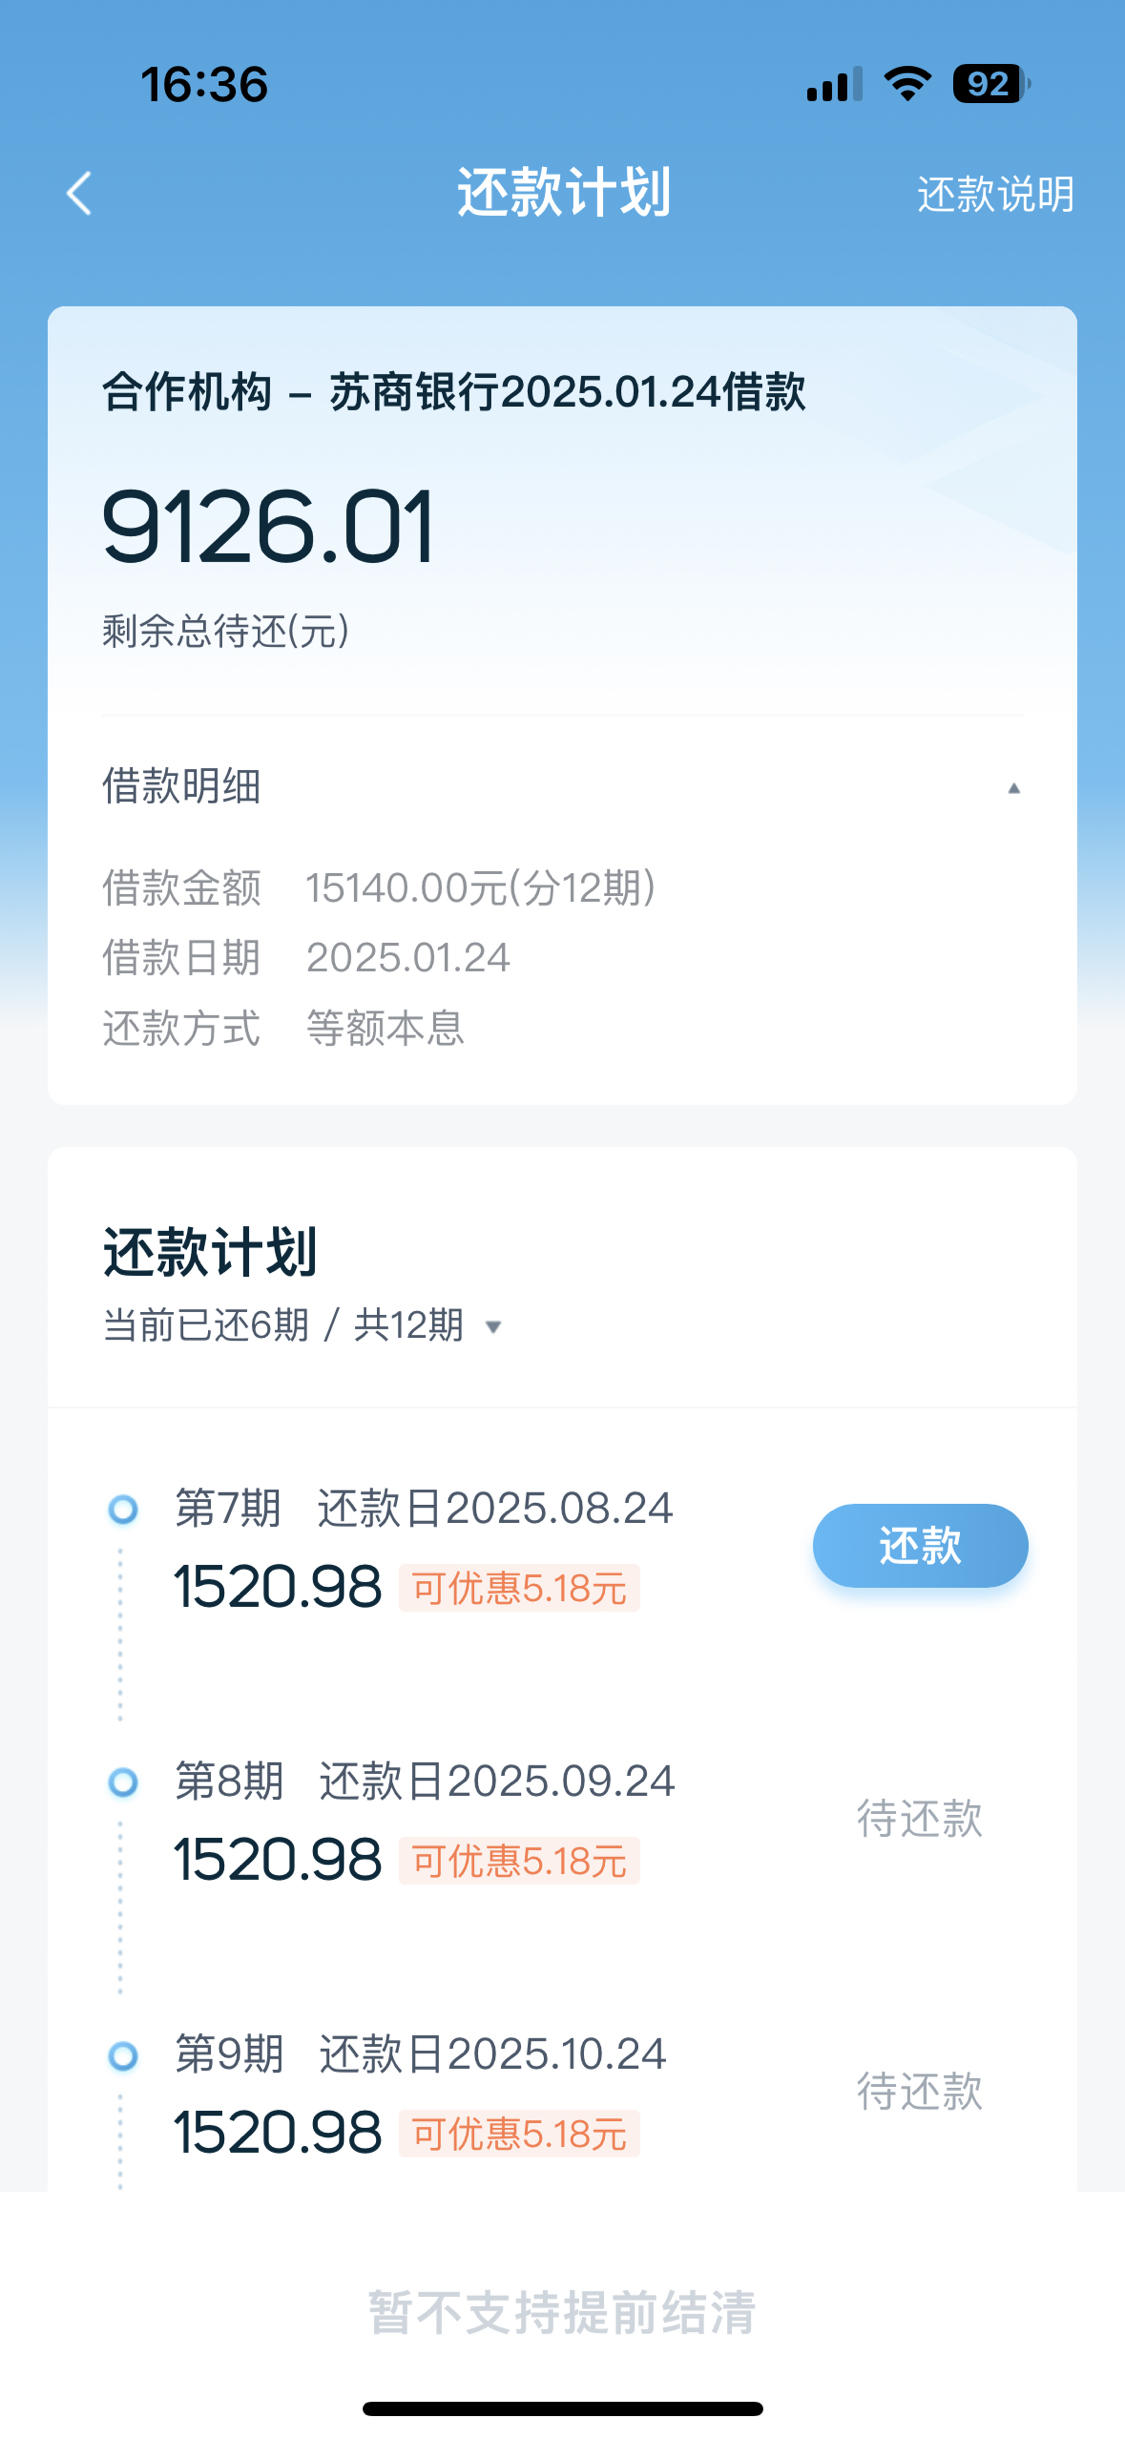This screenshot has height=2439, width=1125.
Task: Tap the cellular signal icon
Action: (x=834, y=85)
